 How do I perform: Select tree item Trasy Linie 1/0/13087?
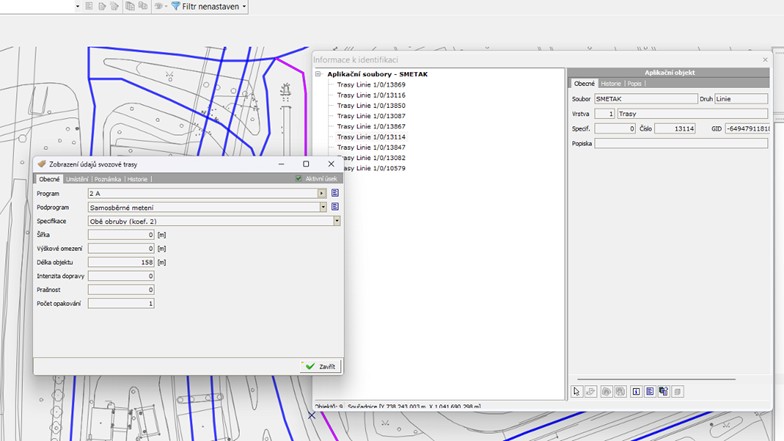(x=371, y=116)
